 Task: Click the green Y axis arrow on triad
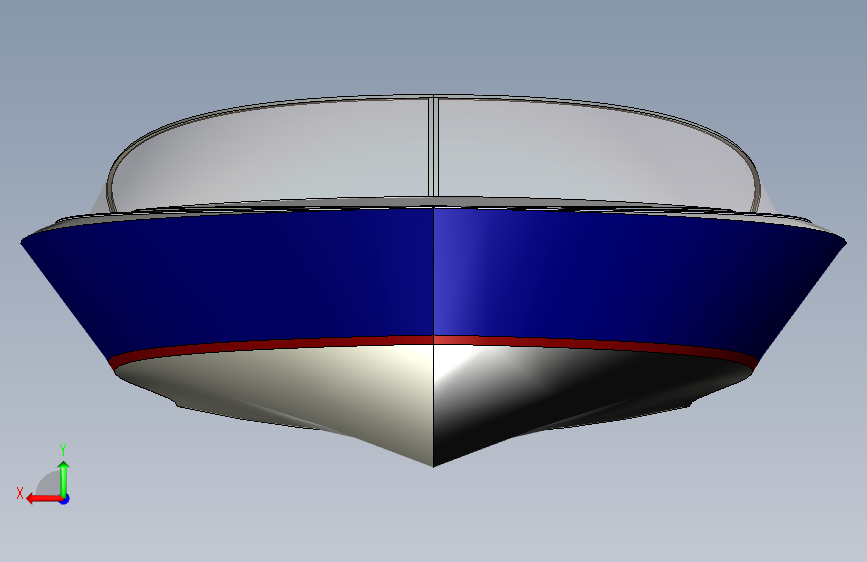tap(64, 479)
